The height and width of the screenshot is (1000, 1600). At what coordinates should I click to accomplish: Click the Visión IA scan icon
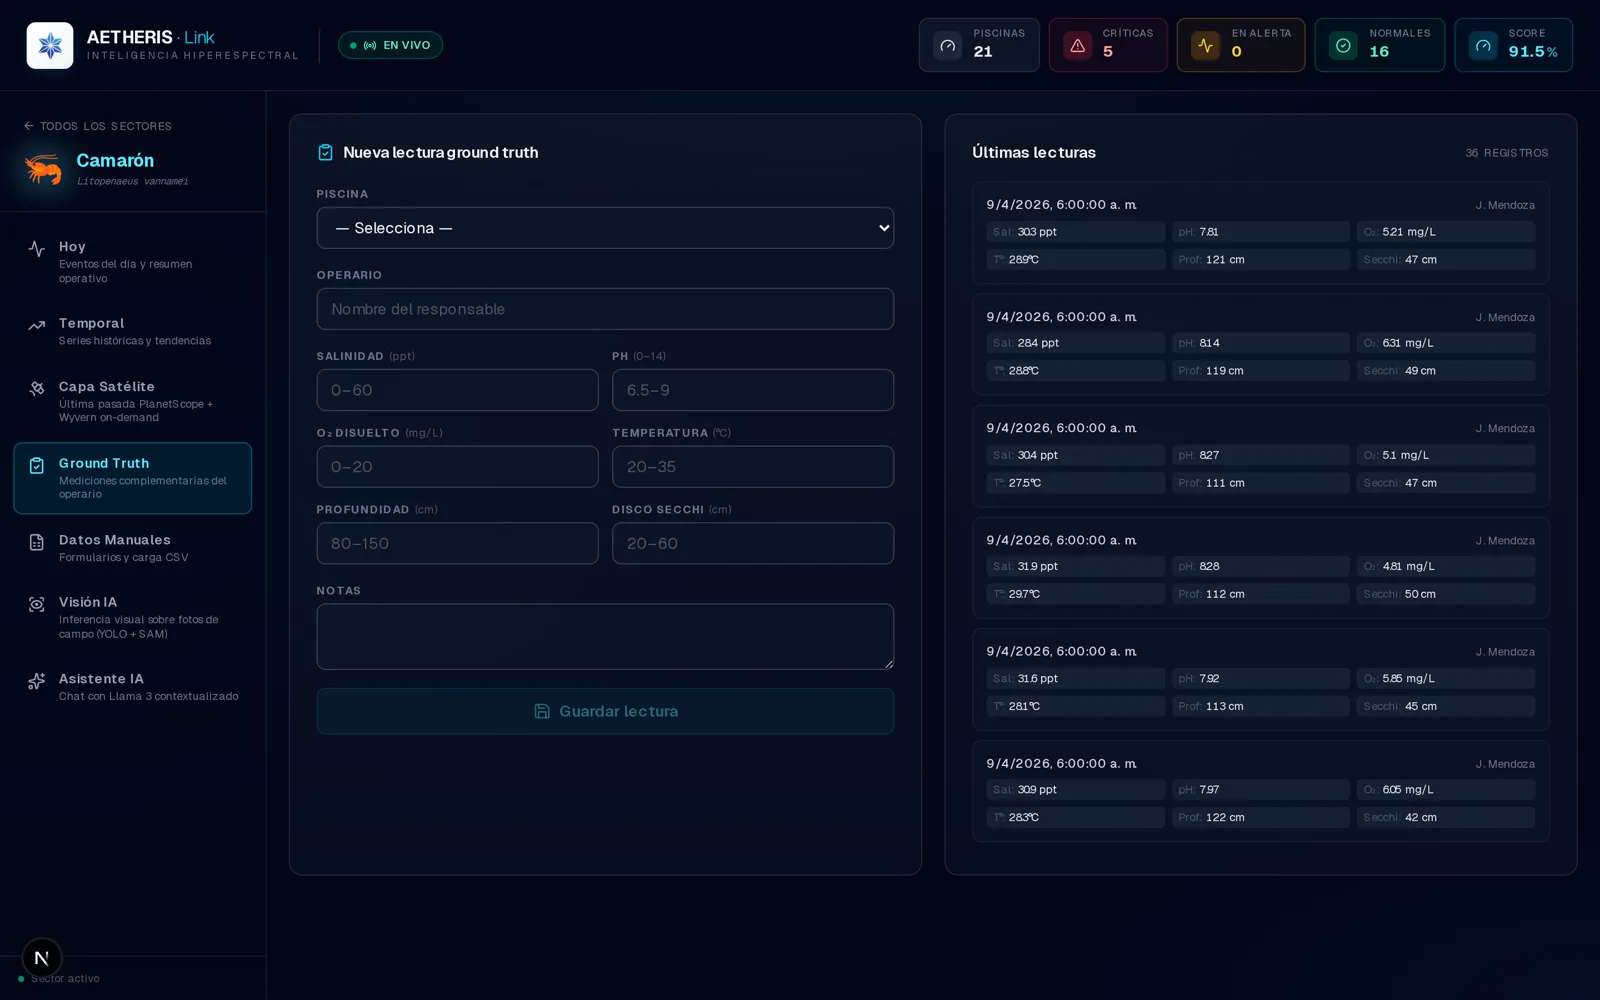click(x=37, y=604)
